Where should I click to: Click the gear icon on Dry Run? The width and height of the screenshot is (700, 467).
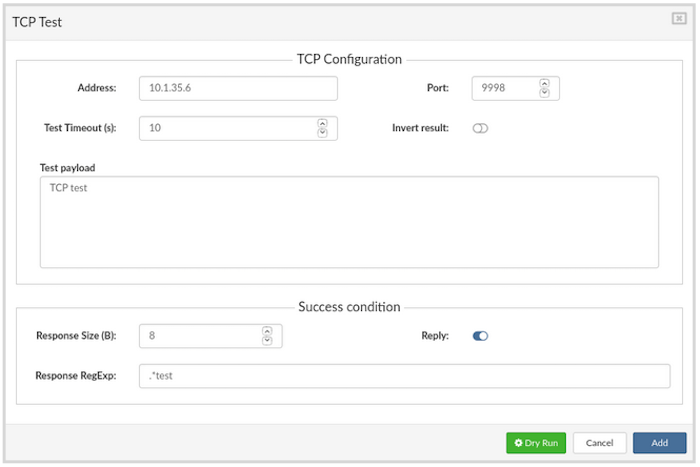(519, 442)
